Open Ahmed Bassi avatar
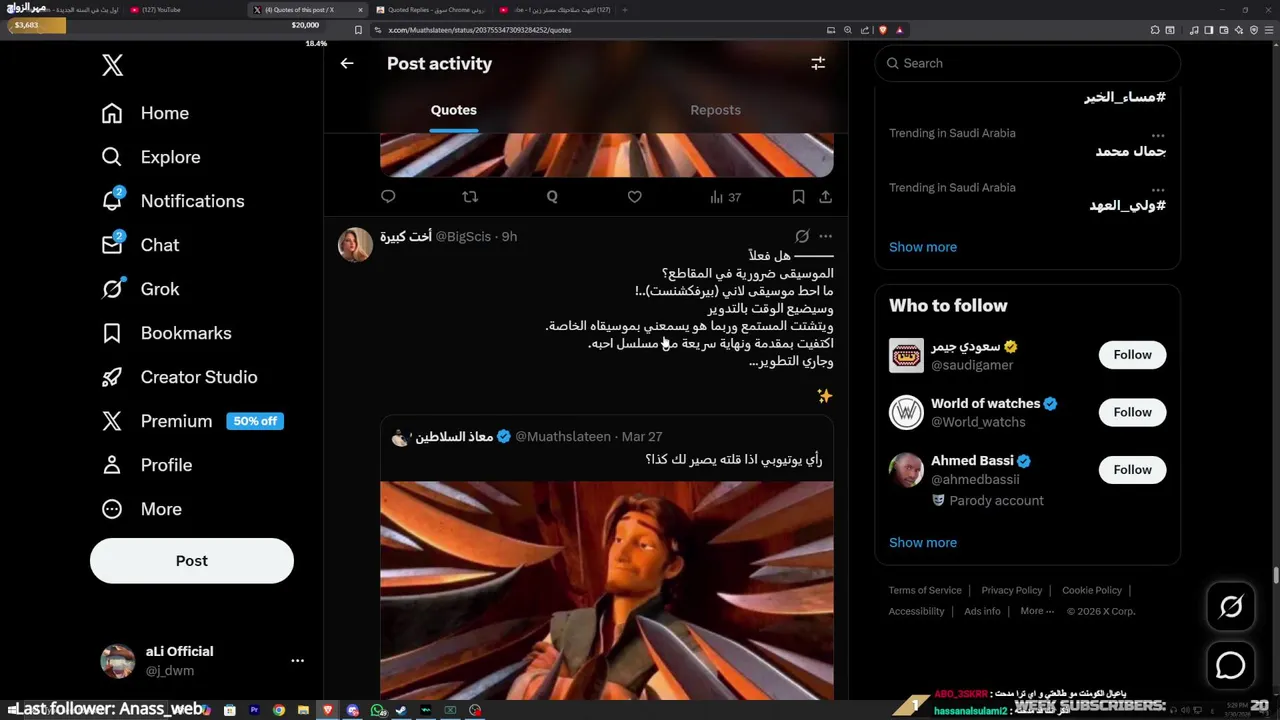The height and width of the screenshot is (720, 1280). (907, 470)
